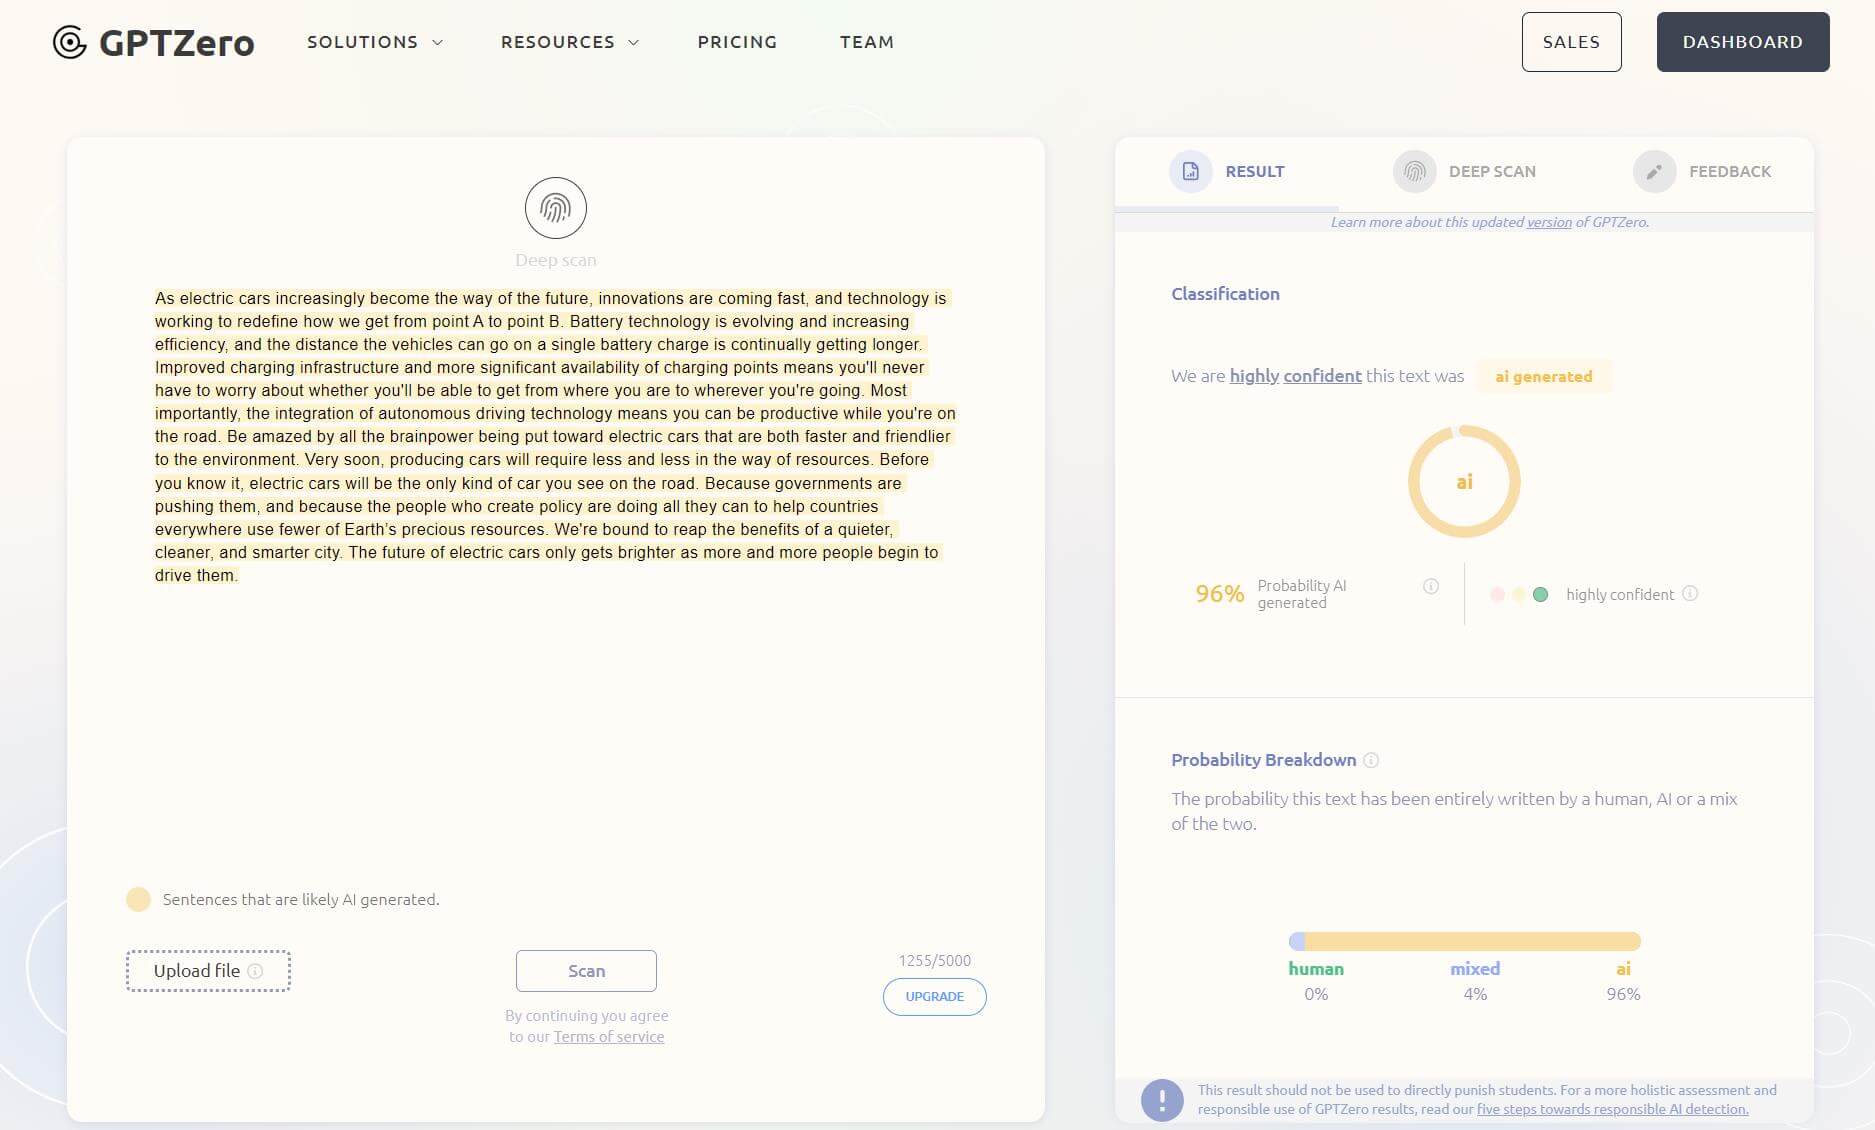Open the Team page
The height and width of the screenshot is (1130, 1875).
tap(867, 42)
